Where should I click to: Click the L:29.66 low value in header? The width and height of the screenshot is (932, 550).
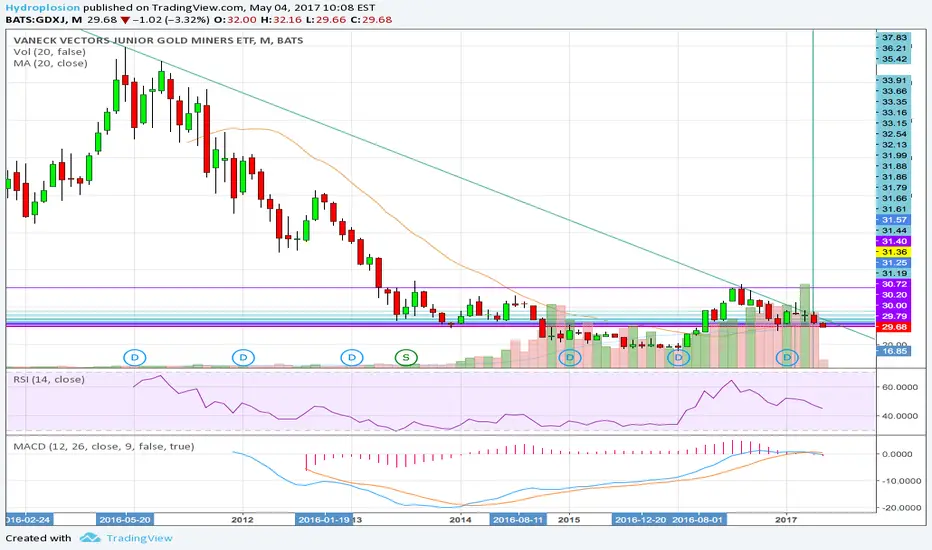326,20
